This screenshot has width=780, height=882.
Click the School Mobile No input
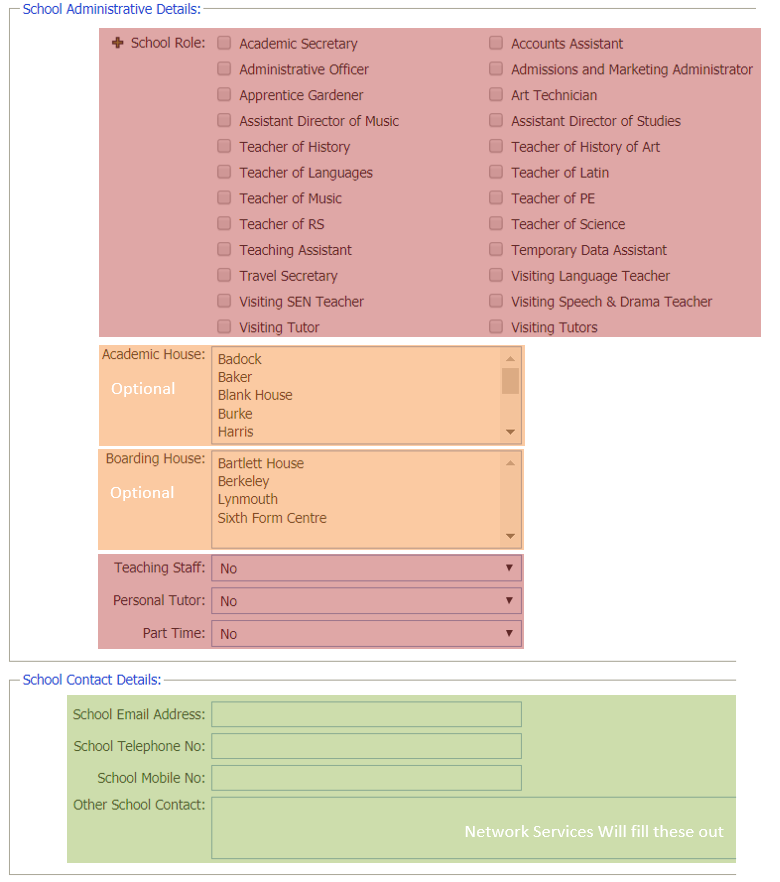[x=366, y=778]
